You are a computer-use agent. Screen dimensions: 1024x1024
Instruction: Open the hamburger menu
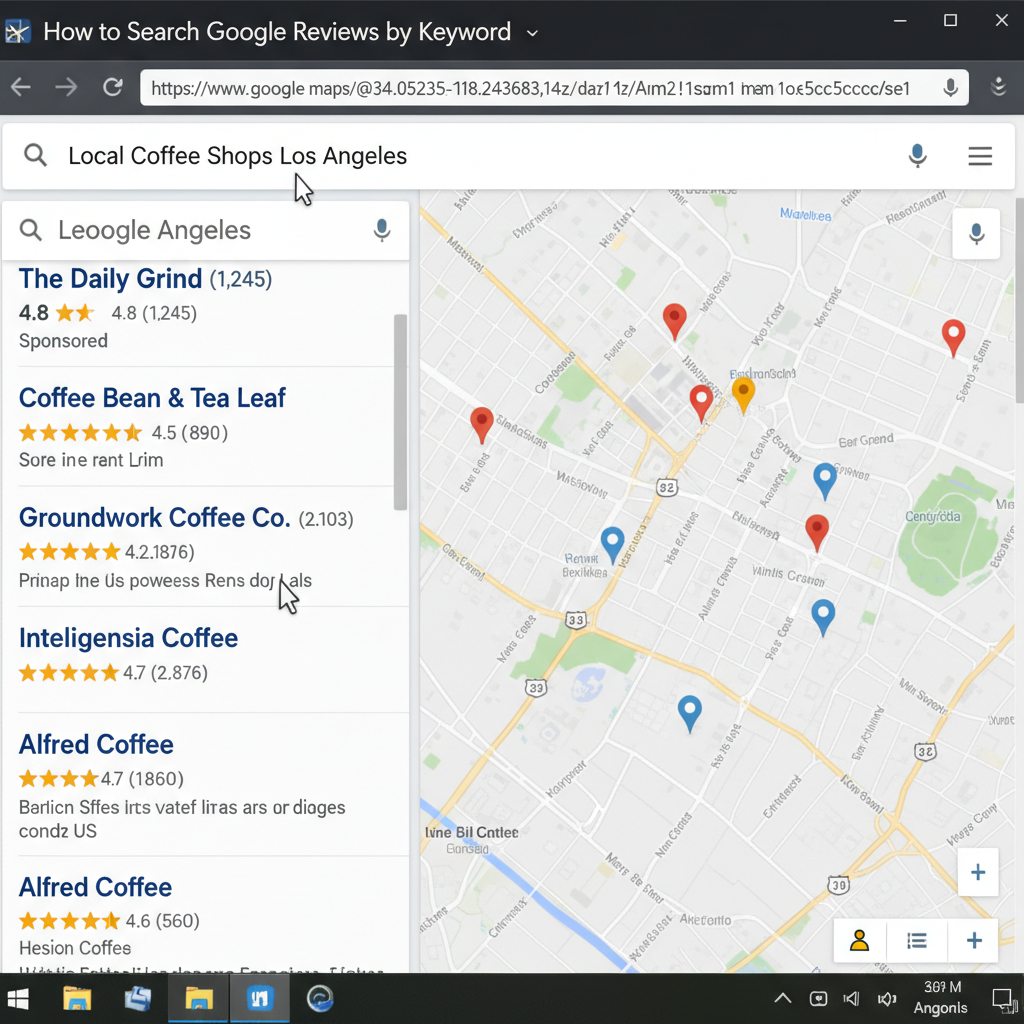980,156
